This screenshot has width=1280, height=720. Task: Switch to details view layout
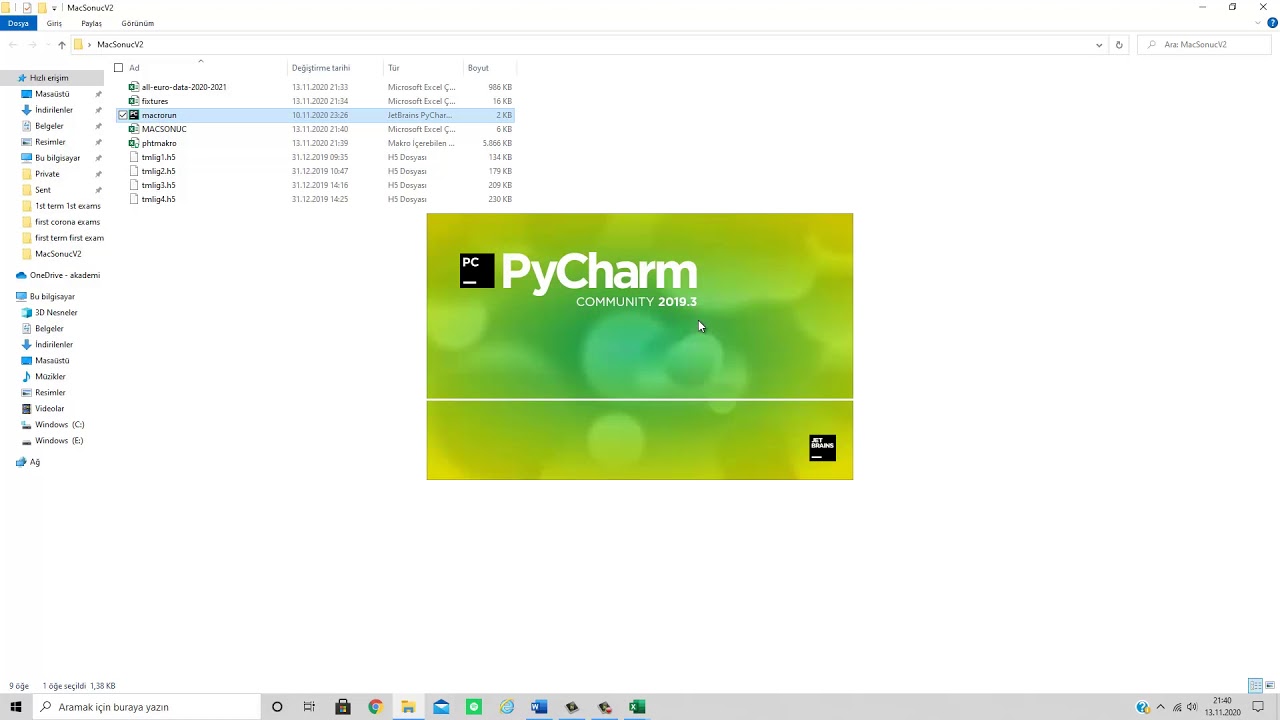(1255, 686)
